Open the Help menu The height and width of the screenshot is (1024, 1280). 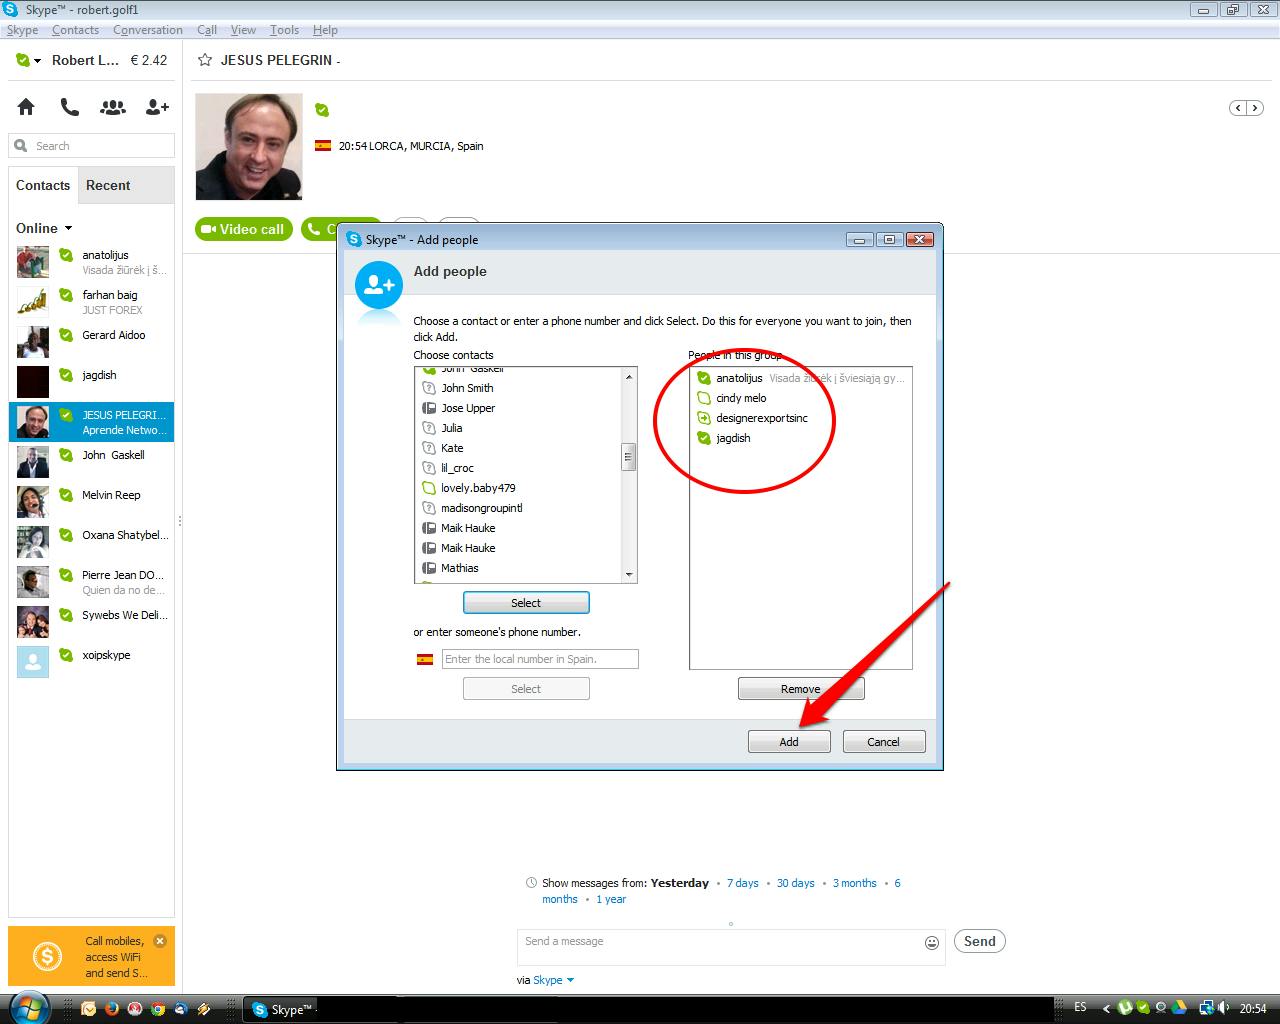coord(325,30)
